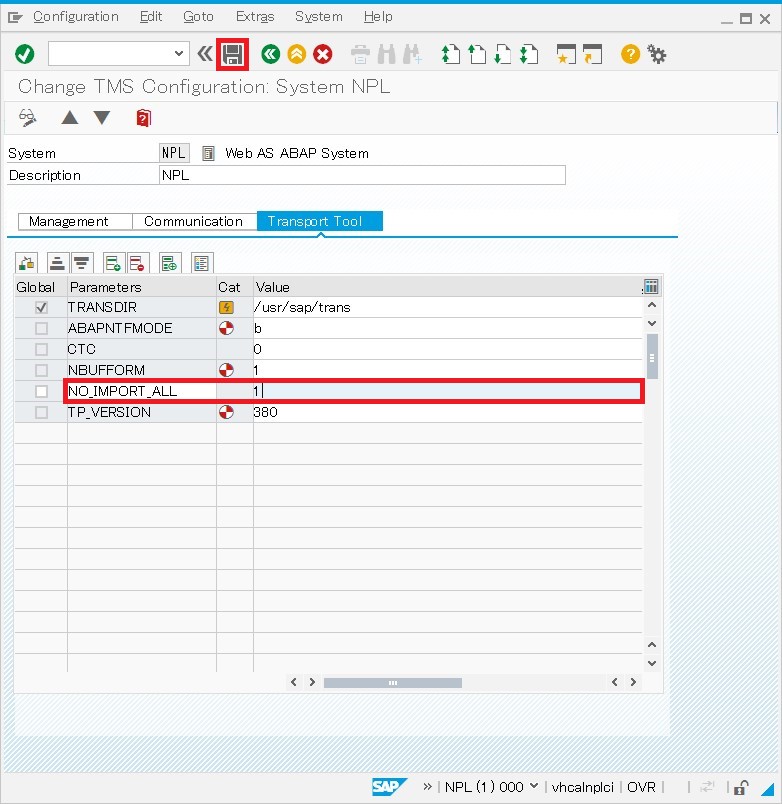Click the Duplicate Row icon

coord(169,264)
